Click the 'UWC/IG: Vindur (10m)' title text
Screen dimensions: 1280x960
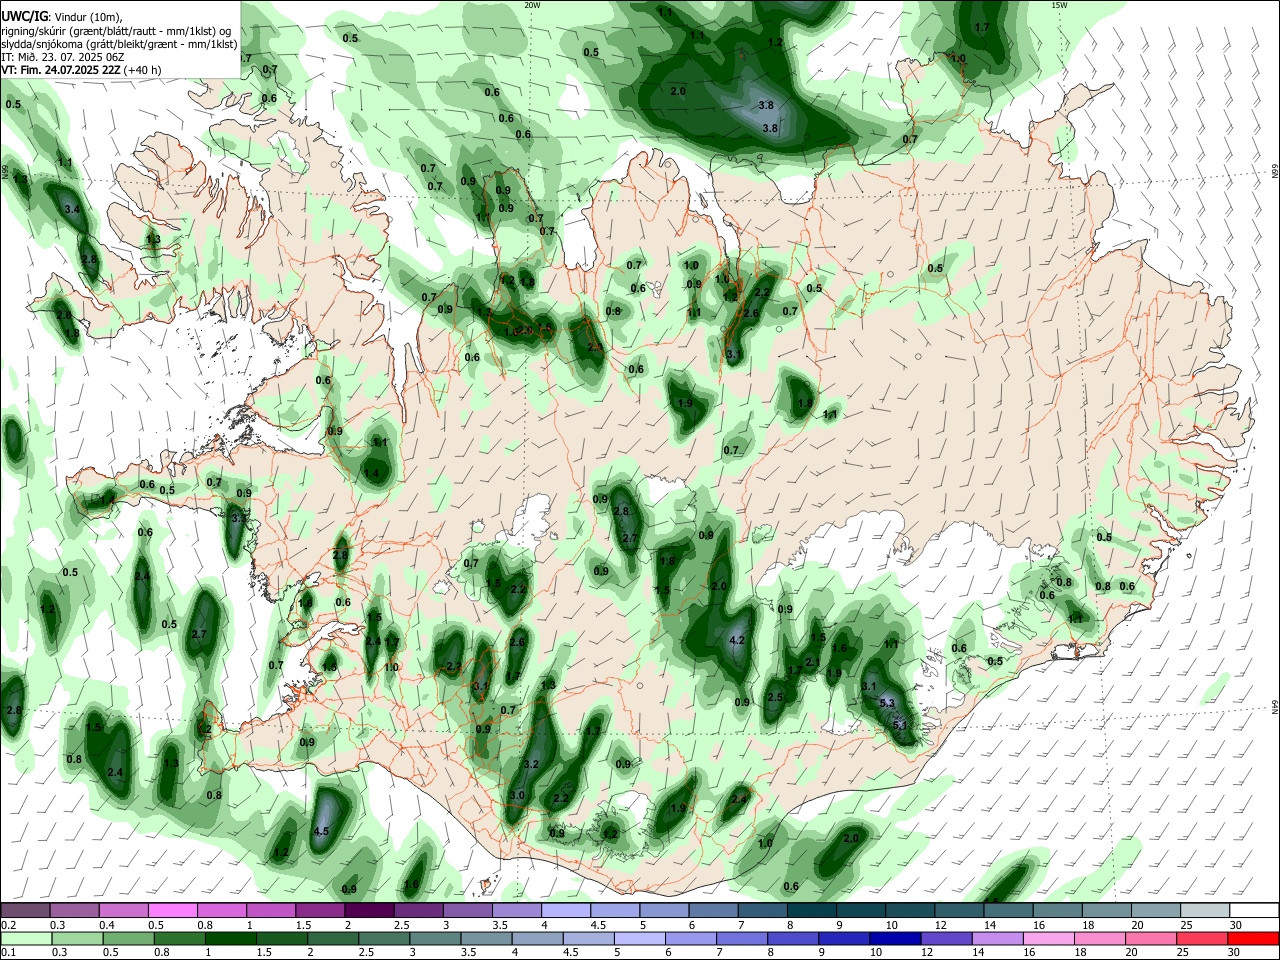pos(60,16)
